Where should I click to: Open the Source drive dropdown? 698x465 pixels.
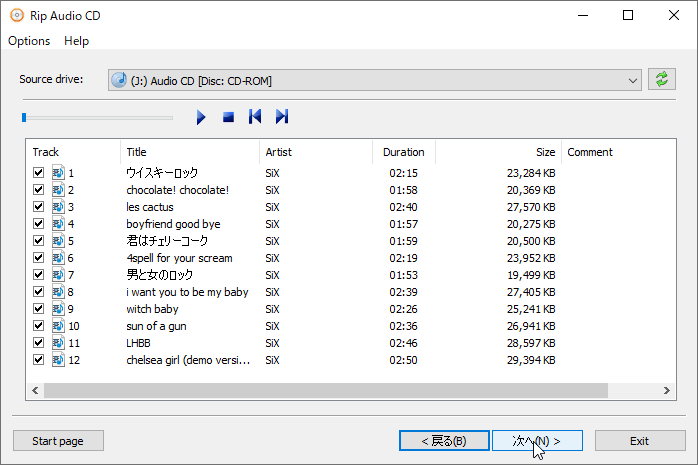click(374, 80)
